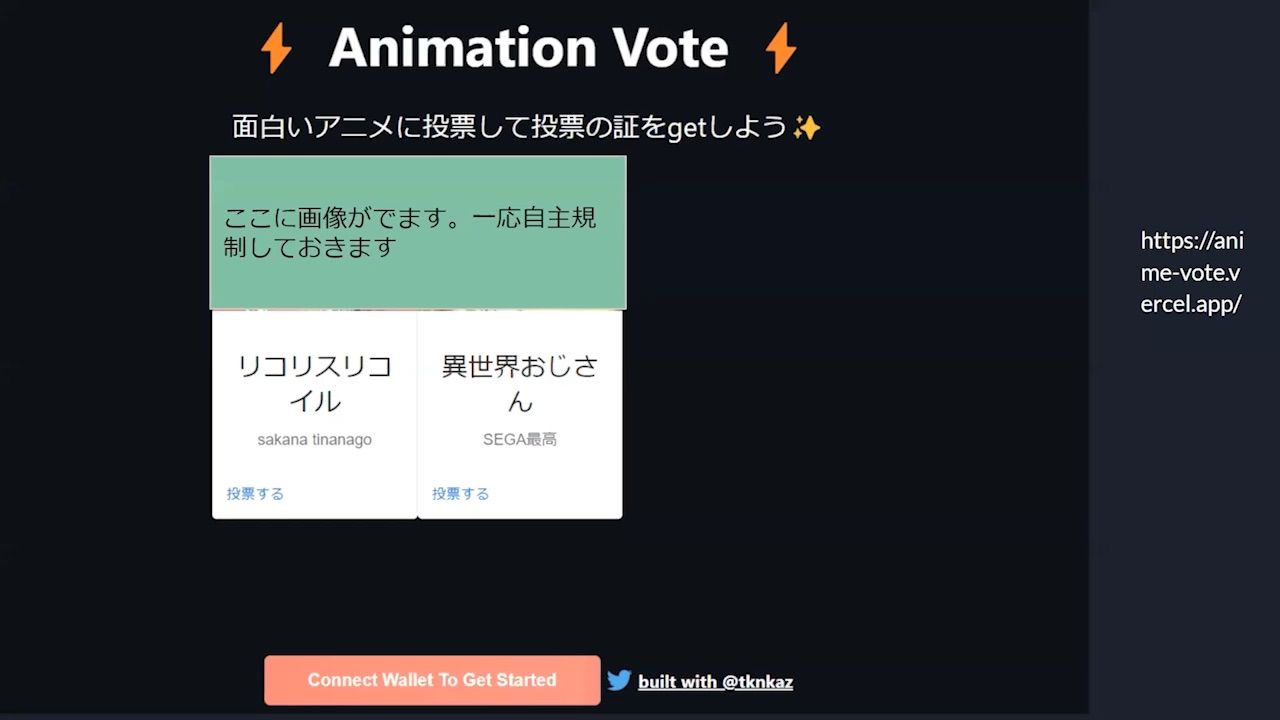
Task: Select the 異世界おじさん card title
Action: 520,383
